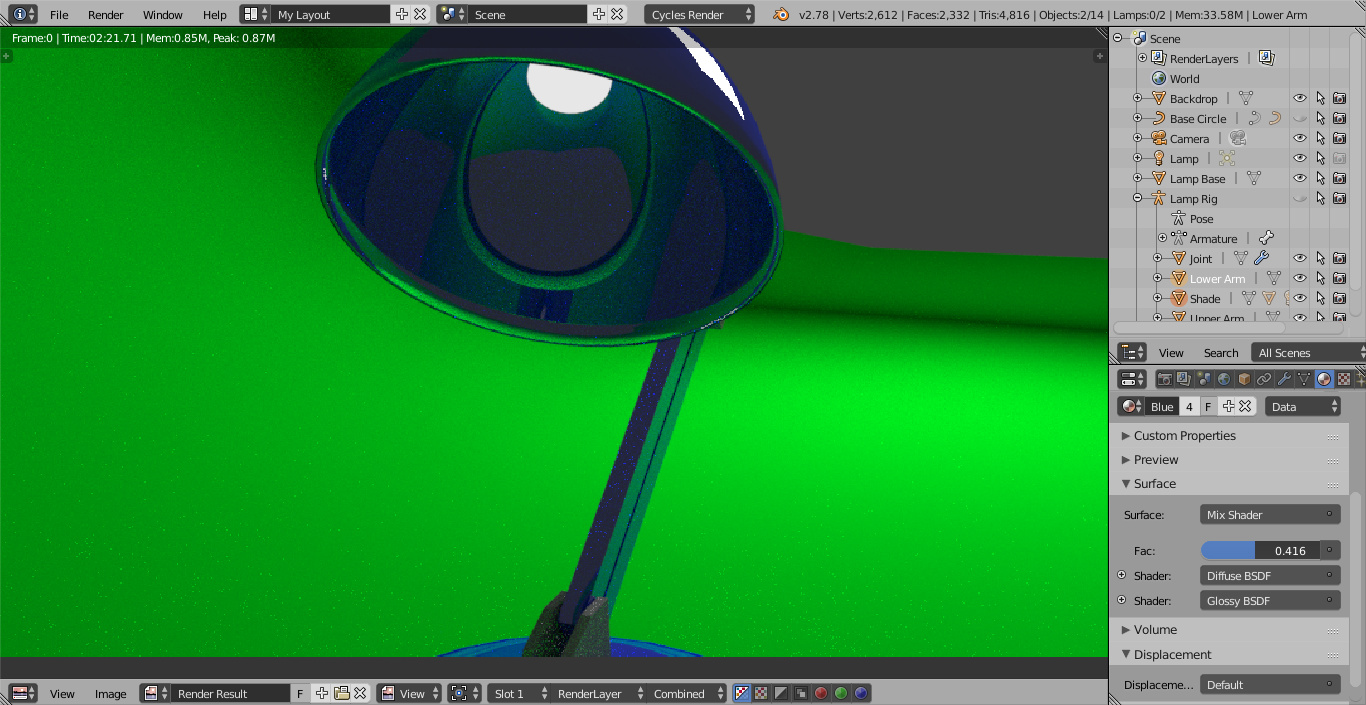Open the Render menu
Image resolution: width=1366 pixels, height=705 pixels.
[x=105, y=15]
